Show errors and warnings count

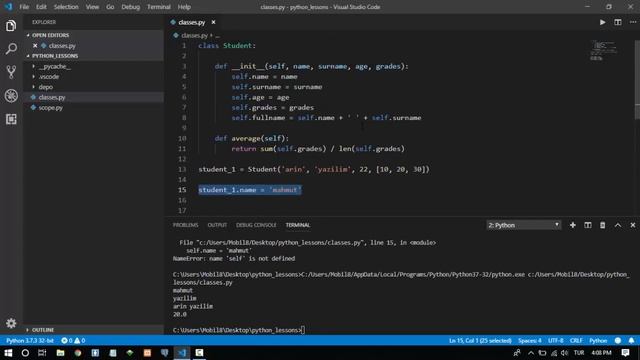pyautogui.click(x=73, y=340)
